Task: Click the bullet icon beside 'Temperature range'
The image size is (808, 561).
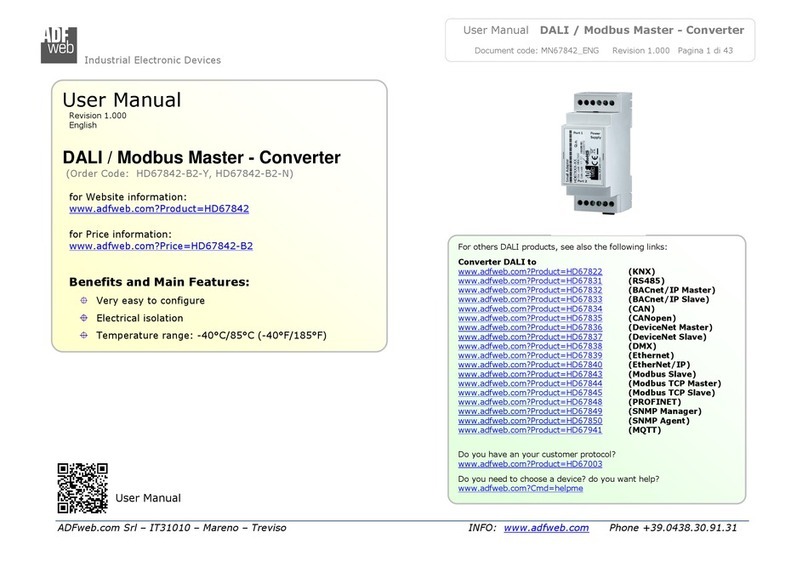Action: pyautogui.click(x=84, y=335)
